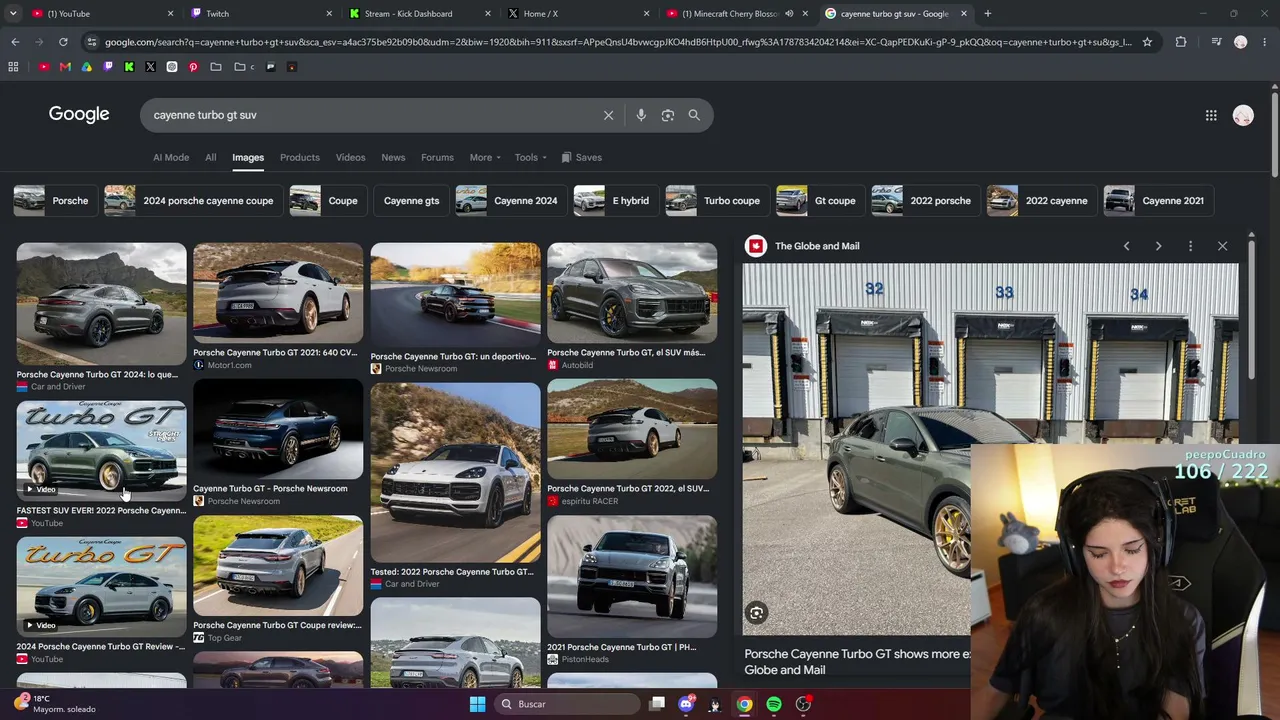Open the Pinterest bookmark icon

[x=193, y=67]
